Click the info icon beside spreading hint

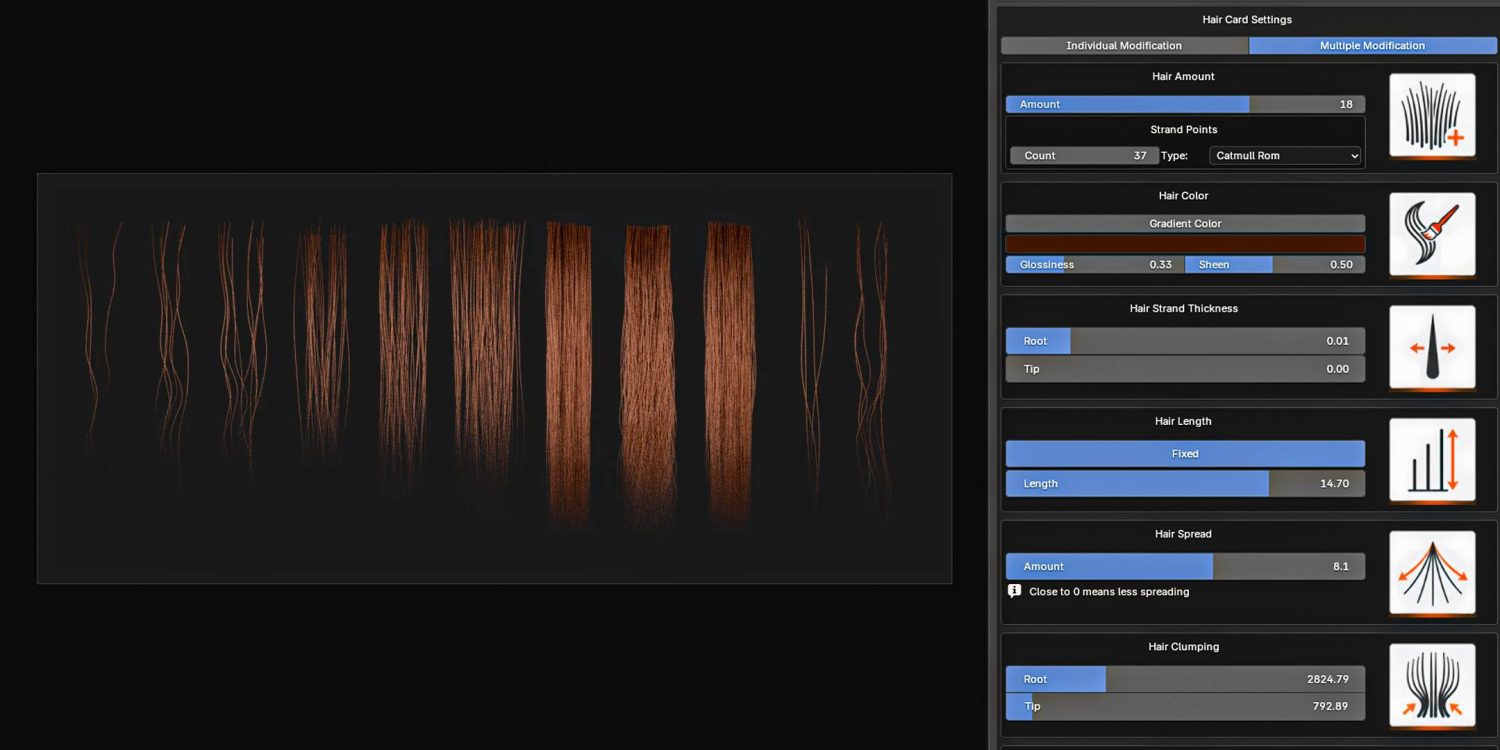coord(1014,591)
